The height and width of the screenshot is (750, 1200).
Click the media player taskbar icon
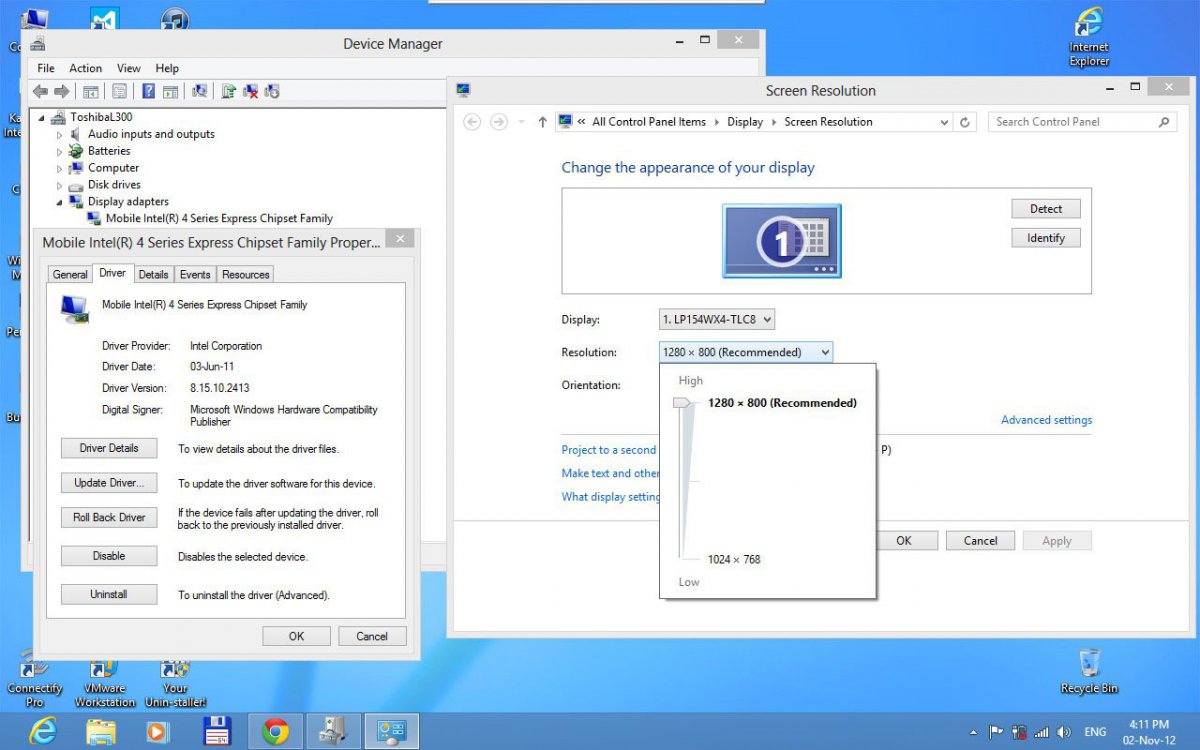point(158,731)
